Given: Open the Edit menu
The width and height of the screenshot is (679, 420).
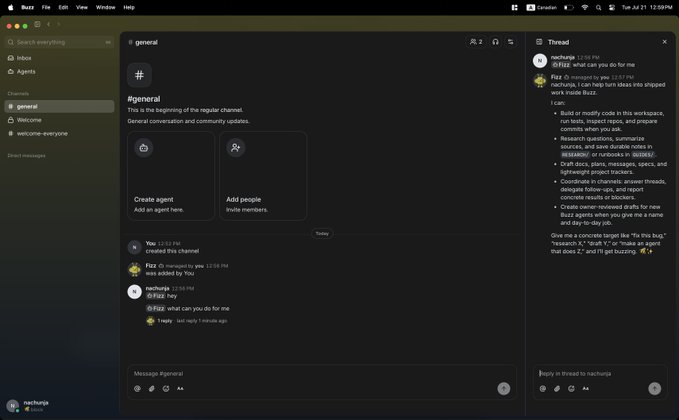Looking at the screenshot, I should [63, 7].
